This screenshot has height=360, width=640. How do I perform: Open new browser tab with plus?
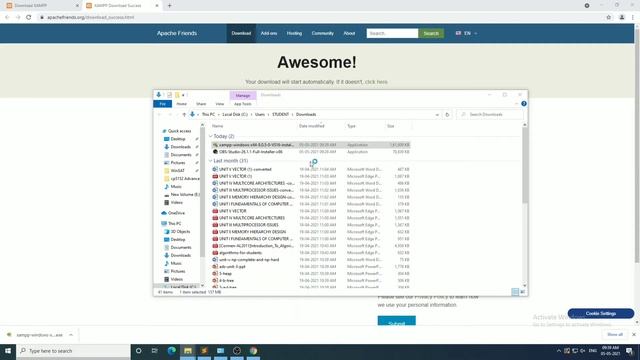click(169, 6)
